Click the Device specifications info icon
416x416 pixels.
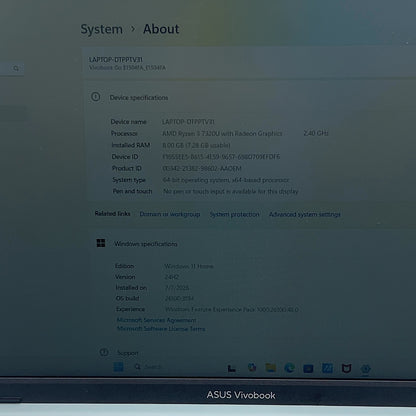[x=95, y=97]
